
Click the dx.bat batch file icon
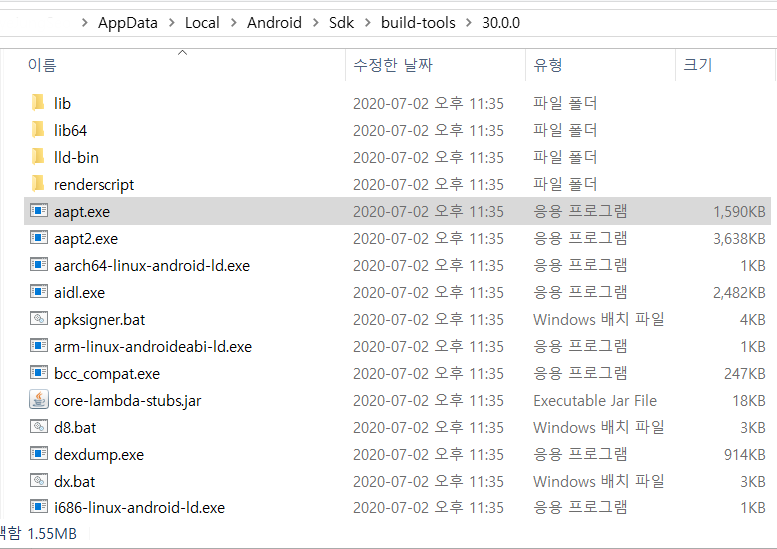tap(39, 481)
